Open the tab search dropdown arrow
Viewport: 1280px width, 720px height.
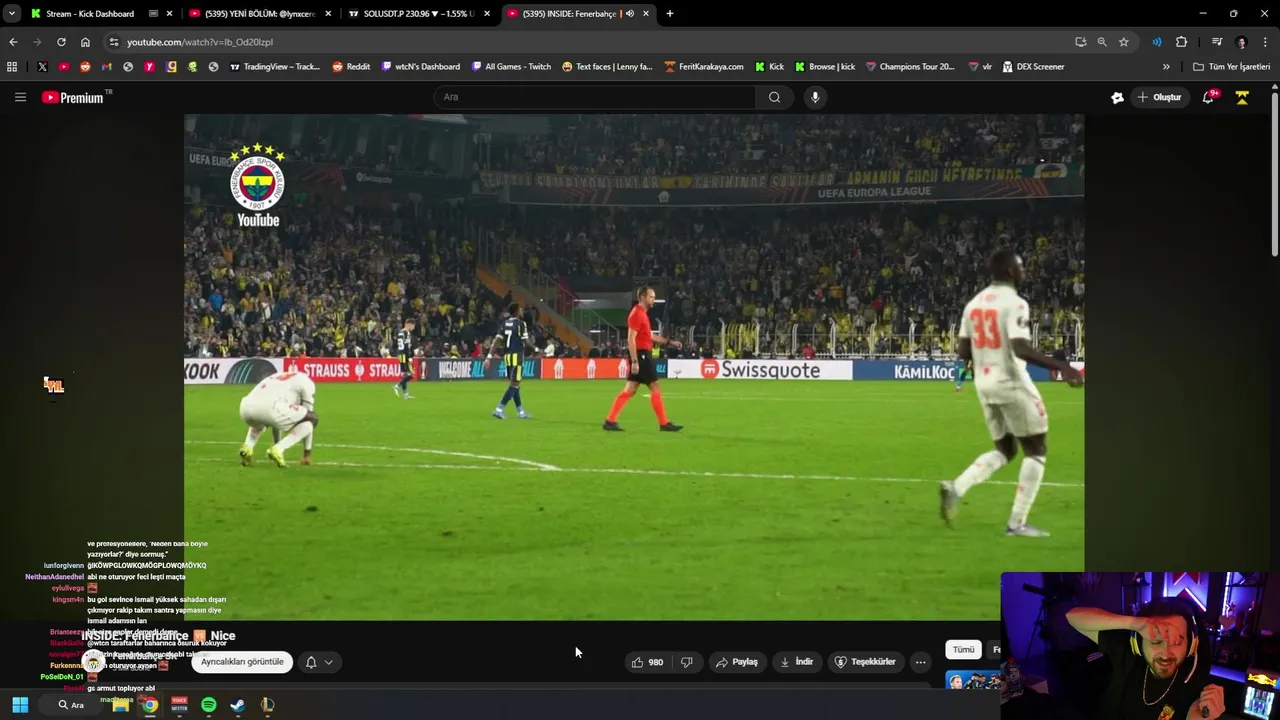(x=12, y=13)
